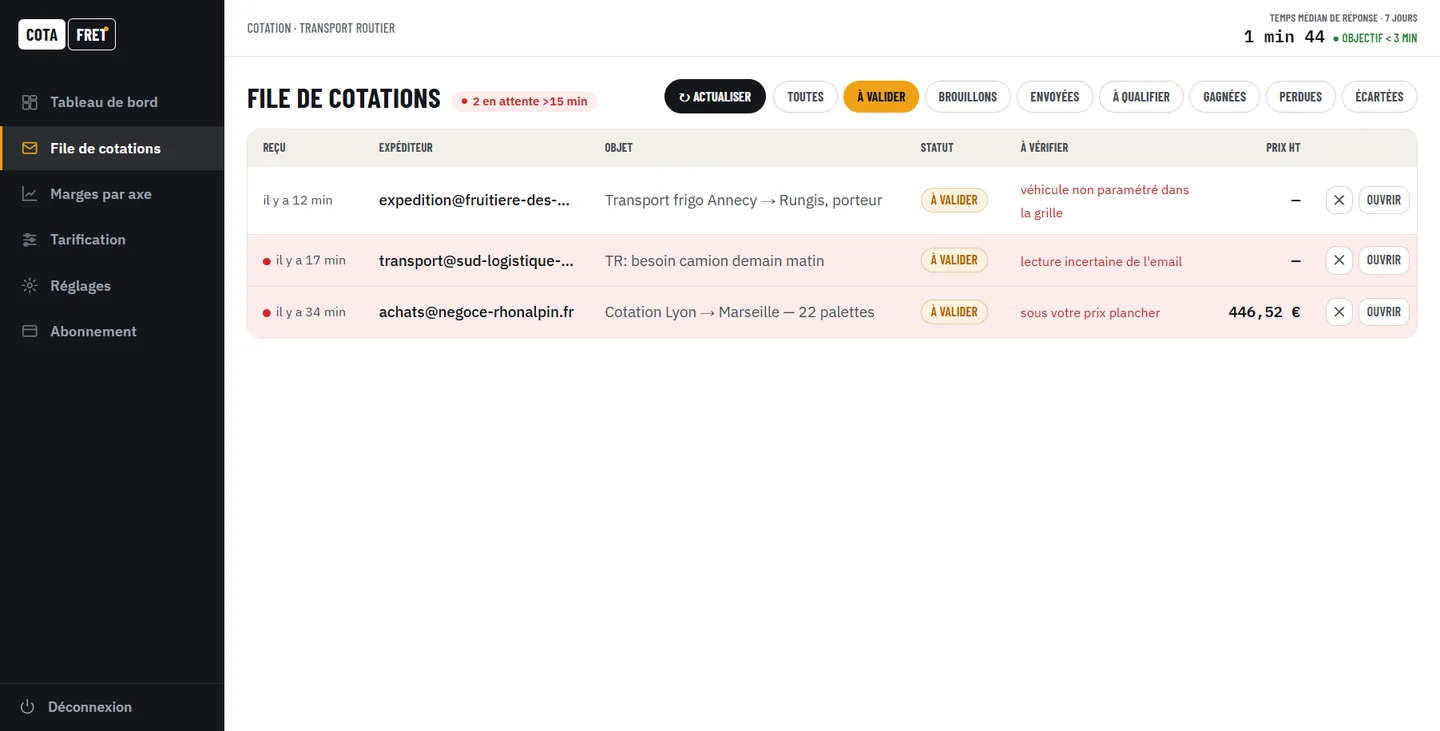Select the Écartées filter
Image resolution: width=1440 pixels, height=731 pixels.
(1379, 97)
